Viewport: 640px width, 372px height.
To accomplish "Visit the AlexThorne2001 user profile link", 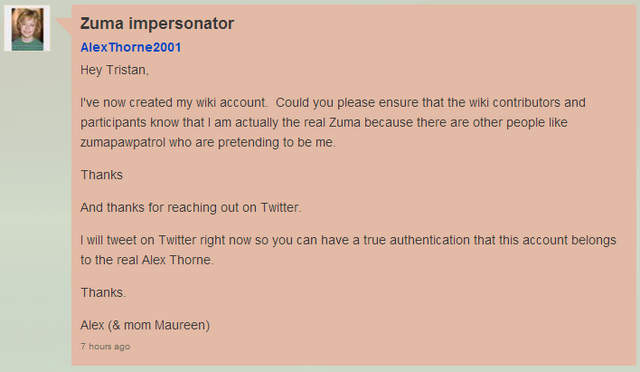I will (x=131, y=47).
